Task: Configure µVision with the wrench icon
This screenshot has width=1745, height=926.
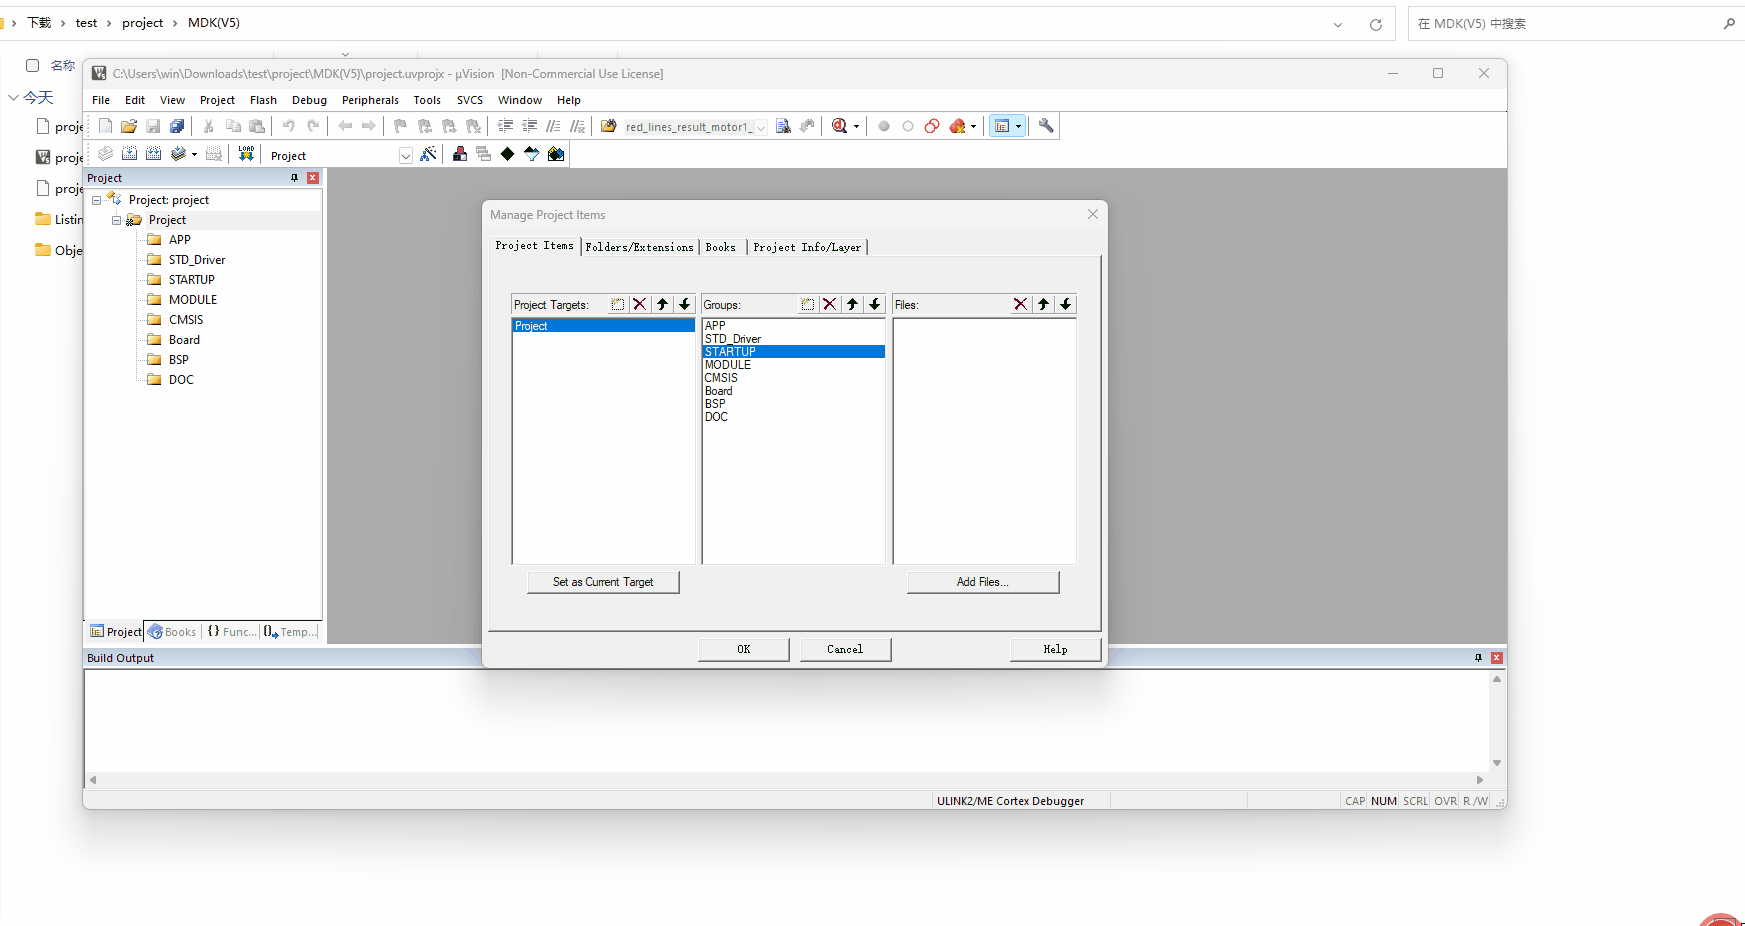Action: coord(1045,126)
